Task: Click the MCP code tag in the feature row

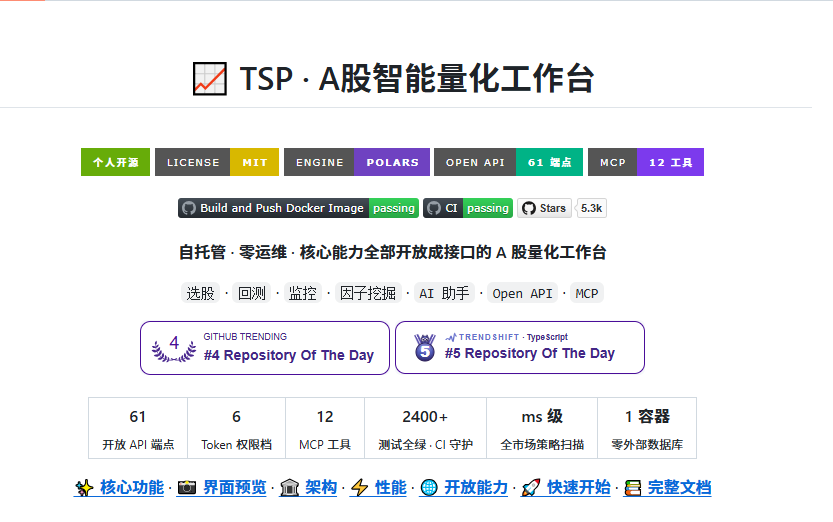Action: point(587,293)
